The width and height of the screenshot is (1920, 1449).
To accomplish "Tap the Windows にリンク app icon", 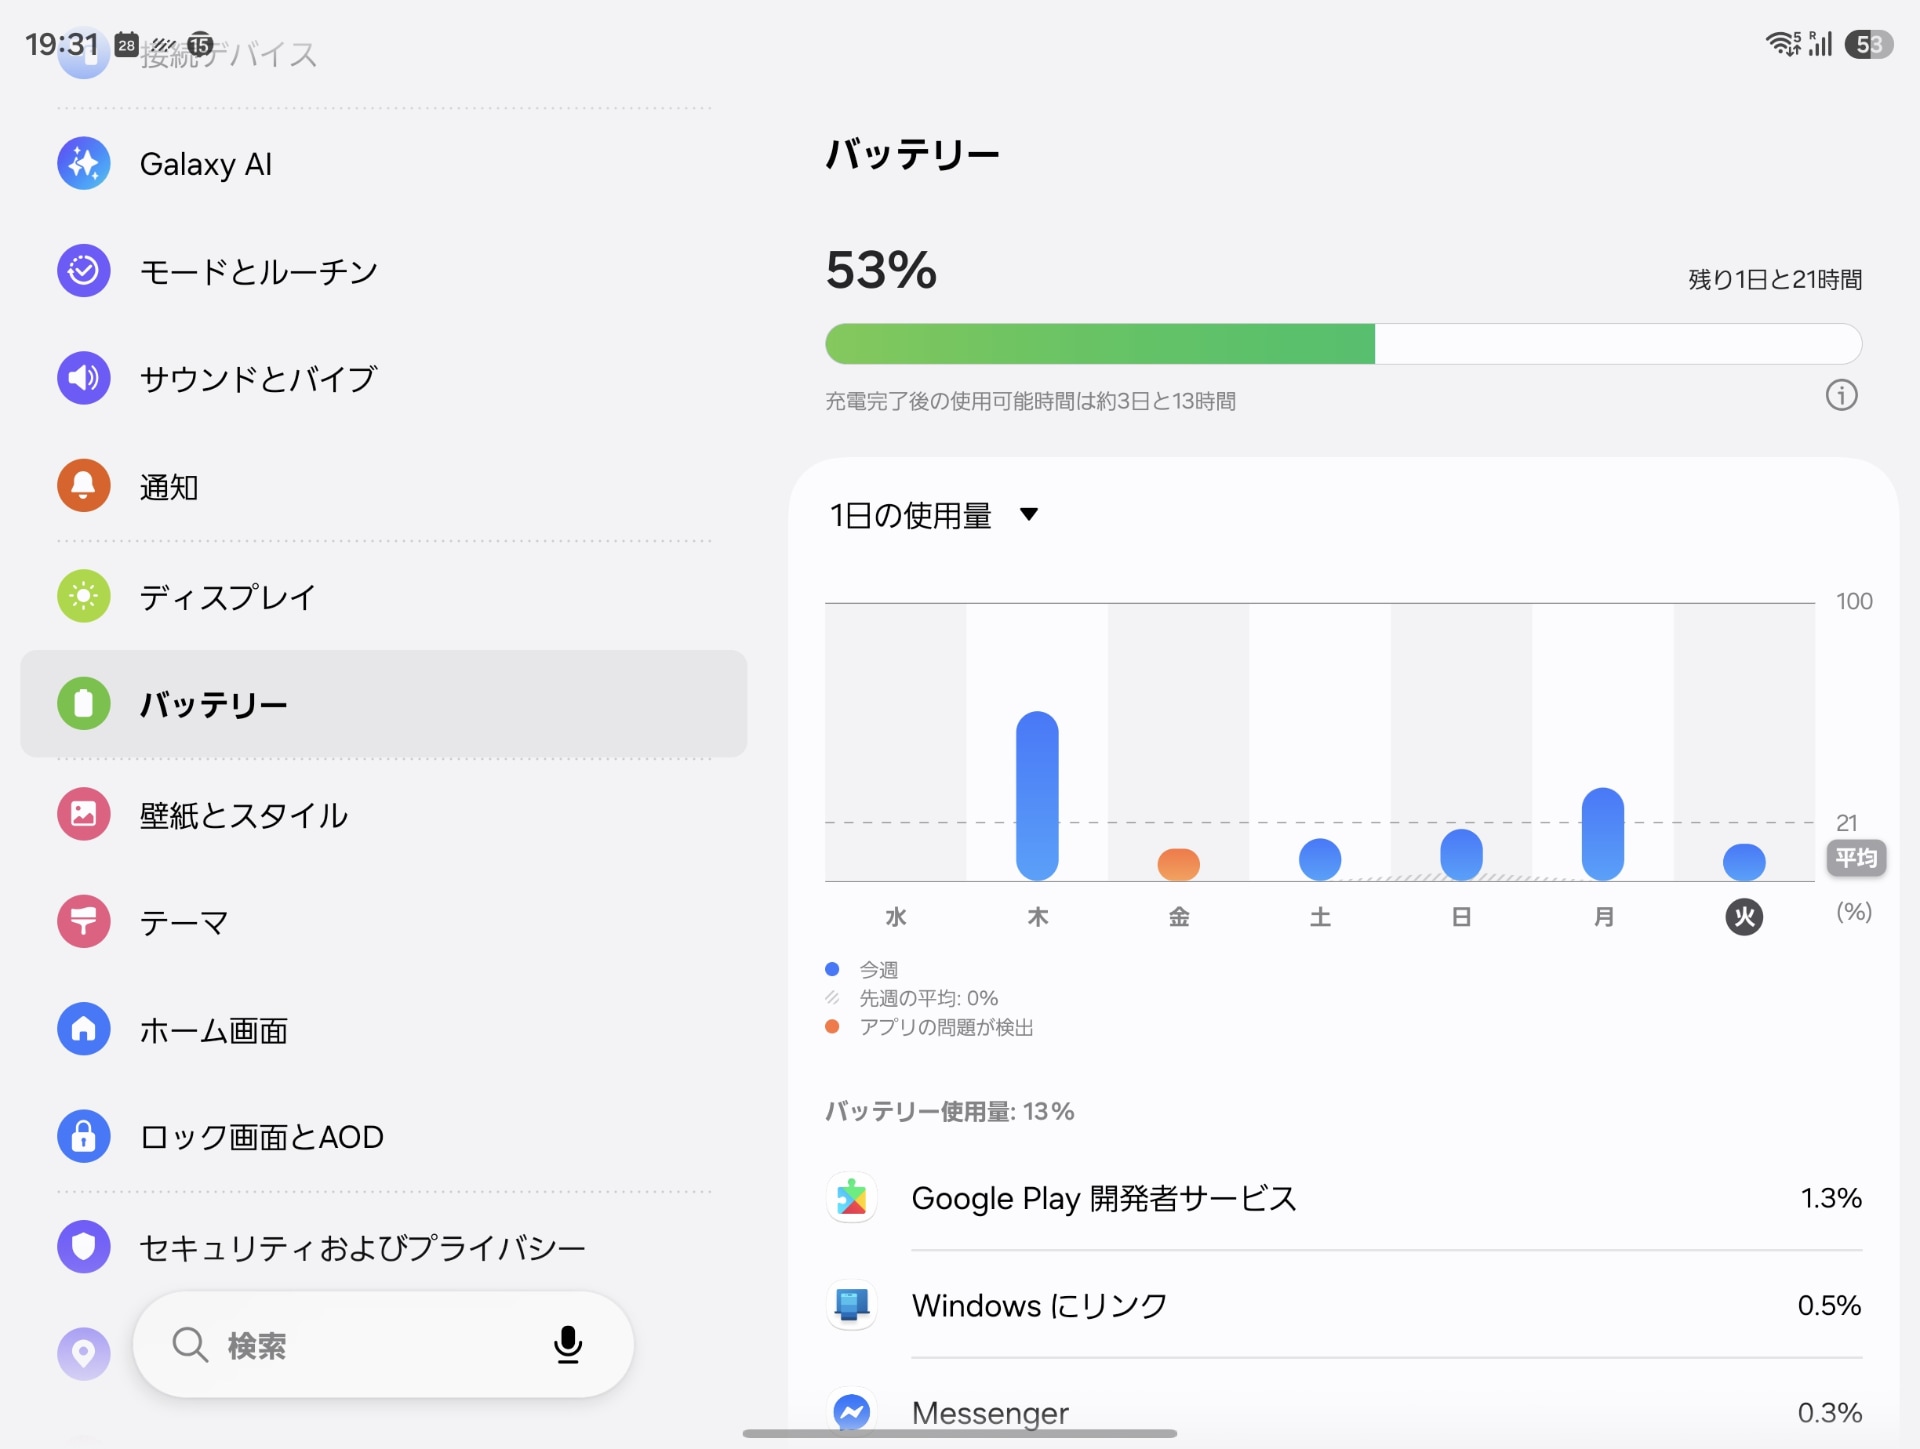I will point(852,1305).
